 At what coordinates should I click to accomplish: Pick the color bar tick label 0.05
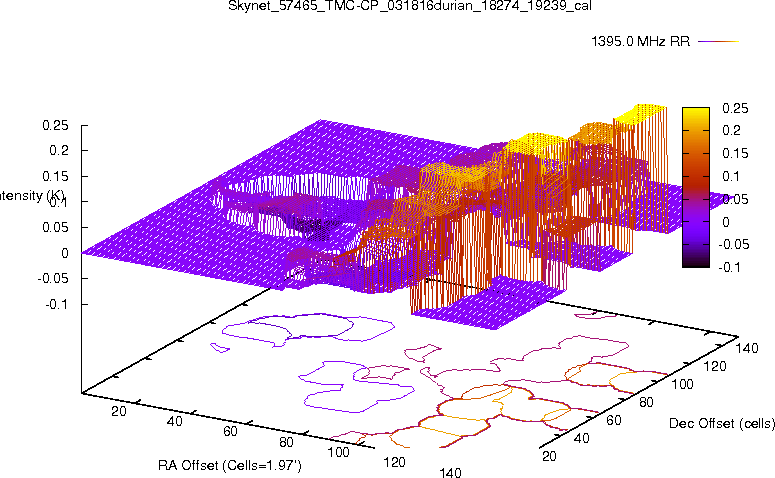click(x=735, y=199)
